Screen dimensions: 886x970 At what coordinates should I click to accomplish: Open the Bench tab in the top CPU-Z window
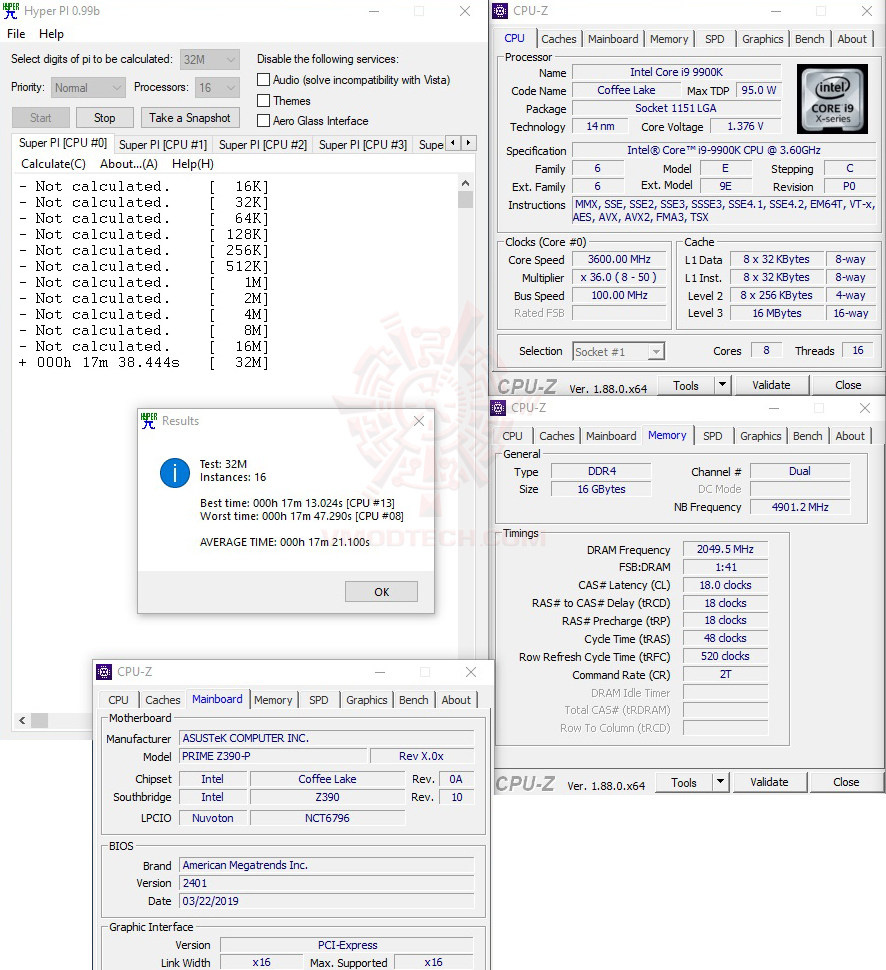[x=809, y=39]
